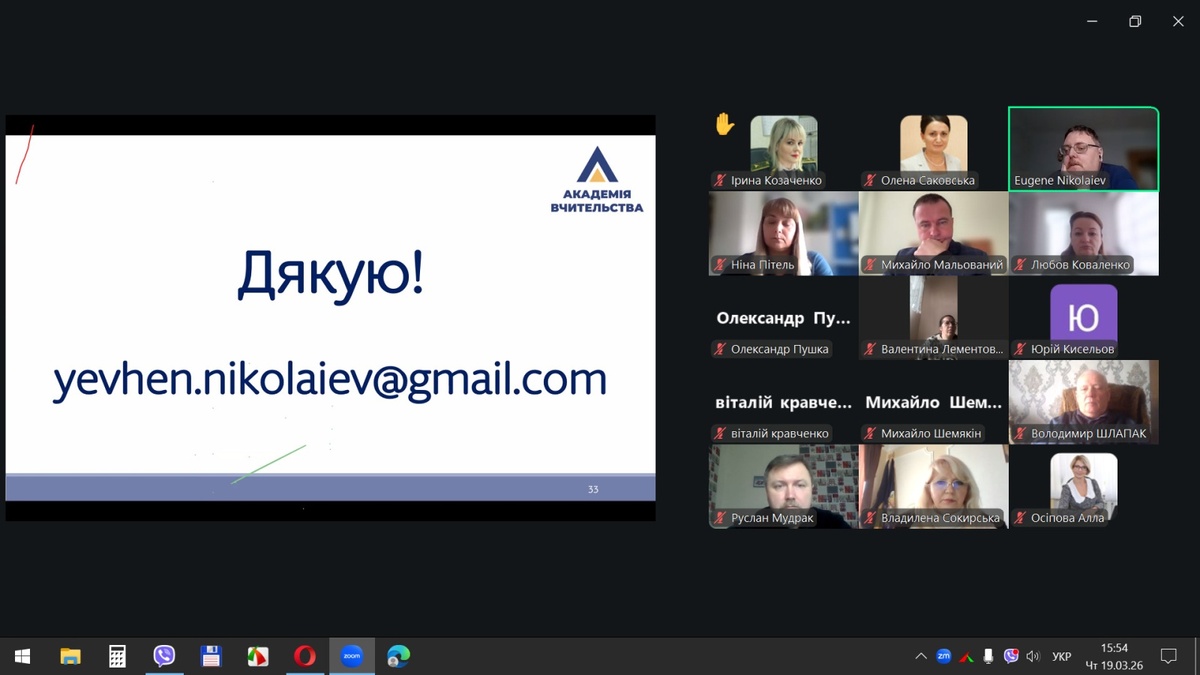The image size is (1200, 675).
Task: Launch Opera browser from taskbar
Action: pyautogui.click(x=305, y=656)
